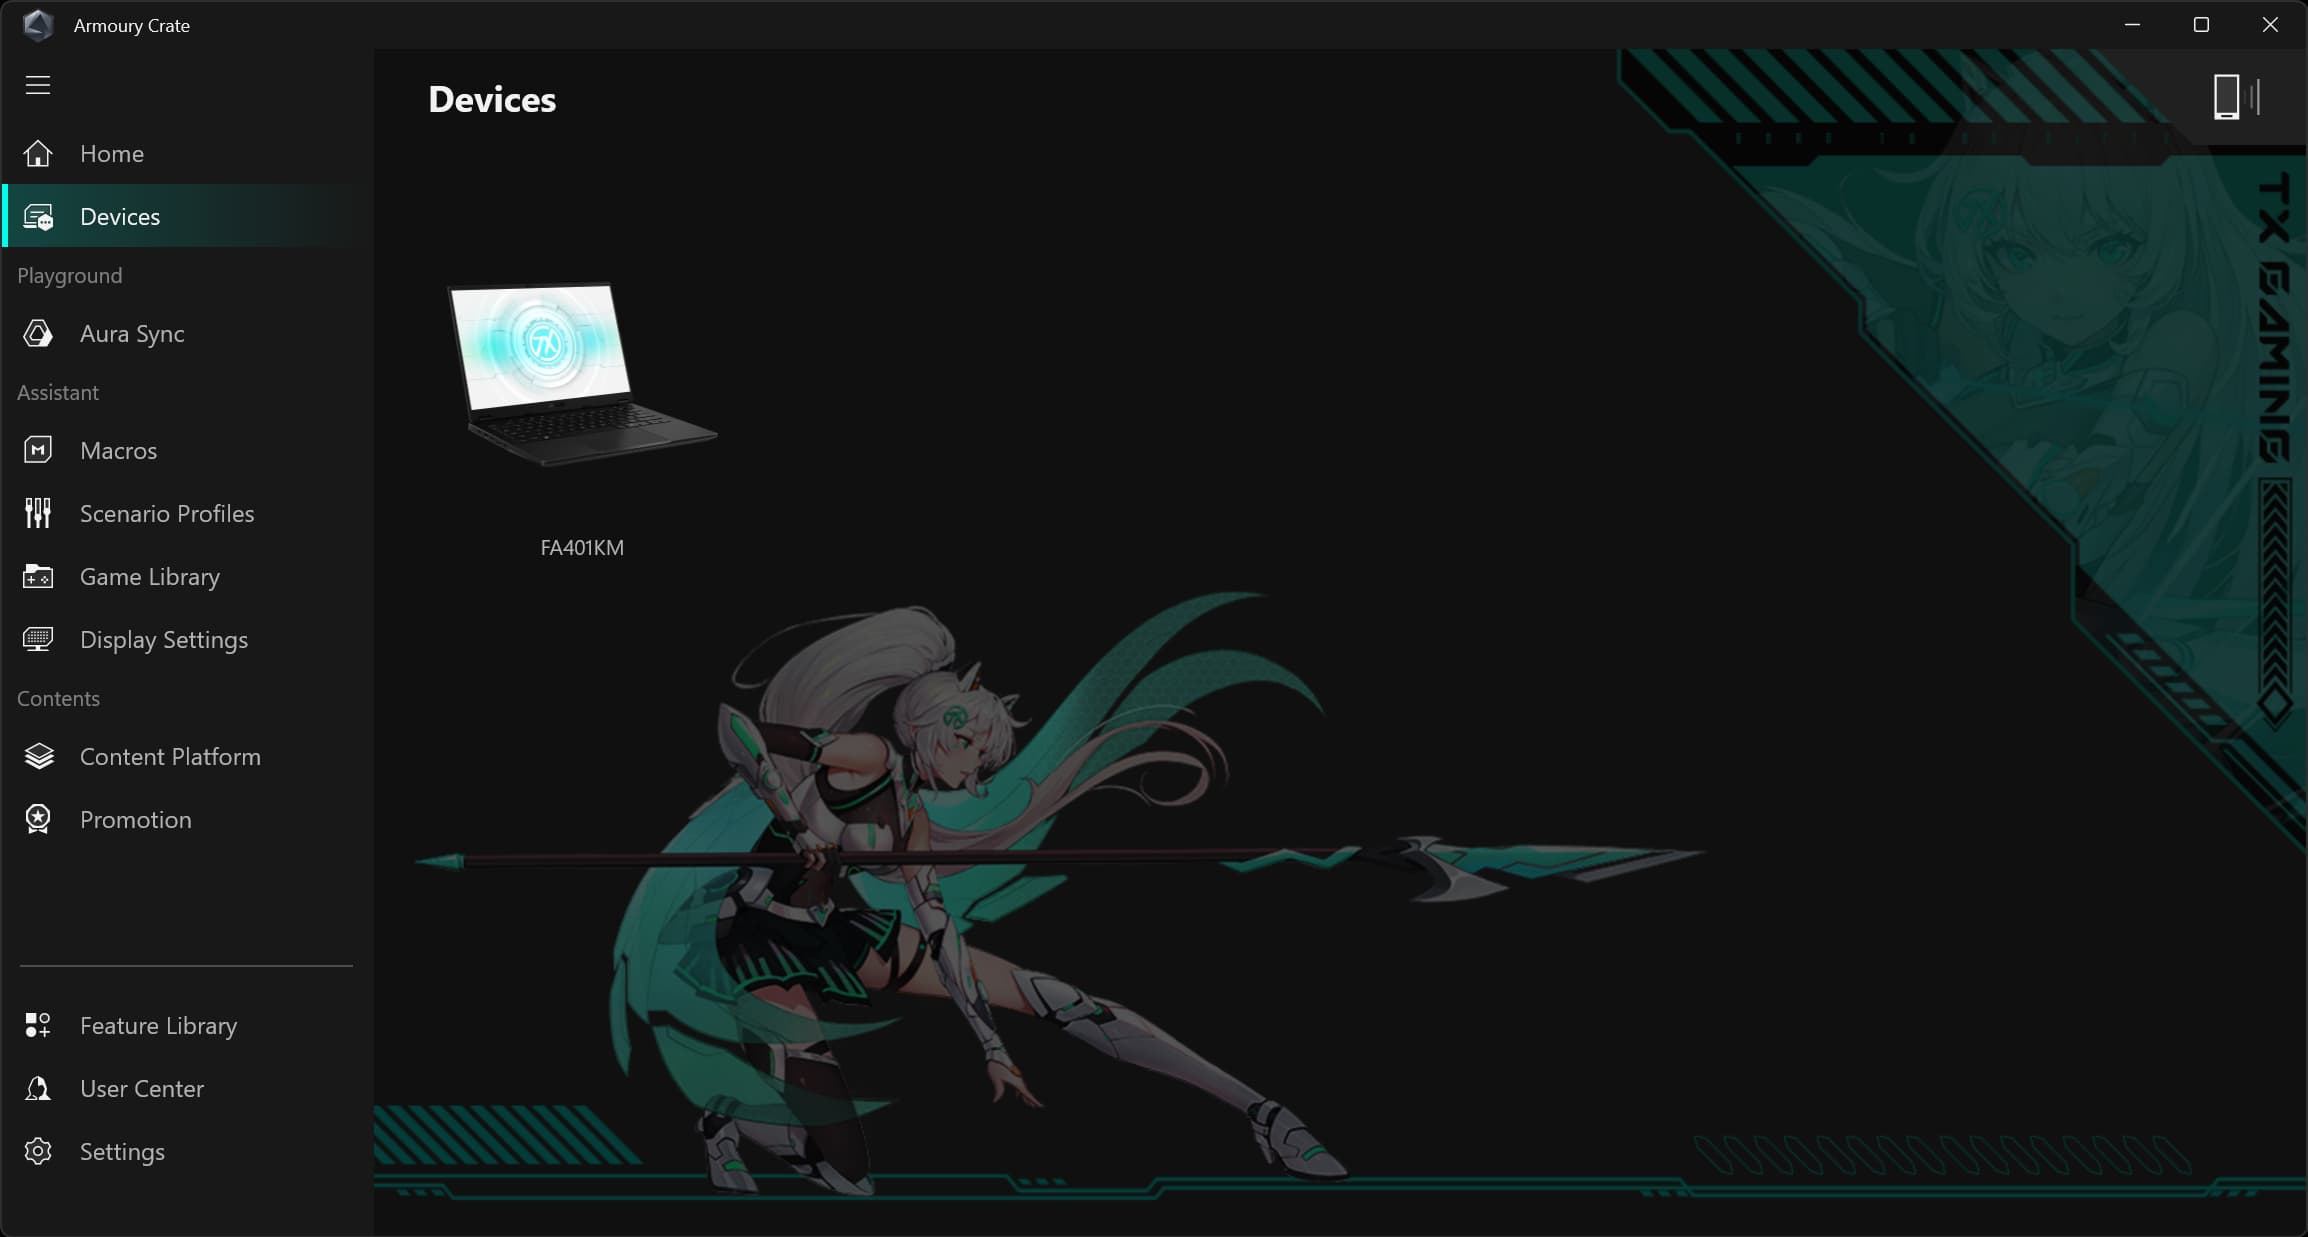The image size is (2308, 1237).
Task: Click the Feature Library icon
Action: 38,1026
